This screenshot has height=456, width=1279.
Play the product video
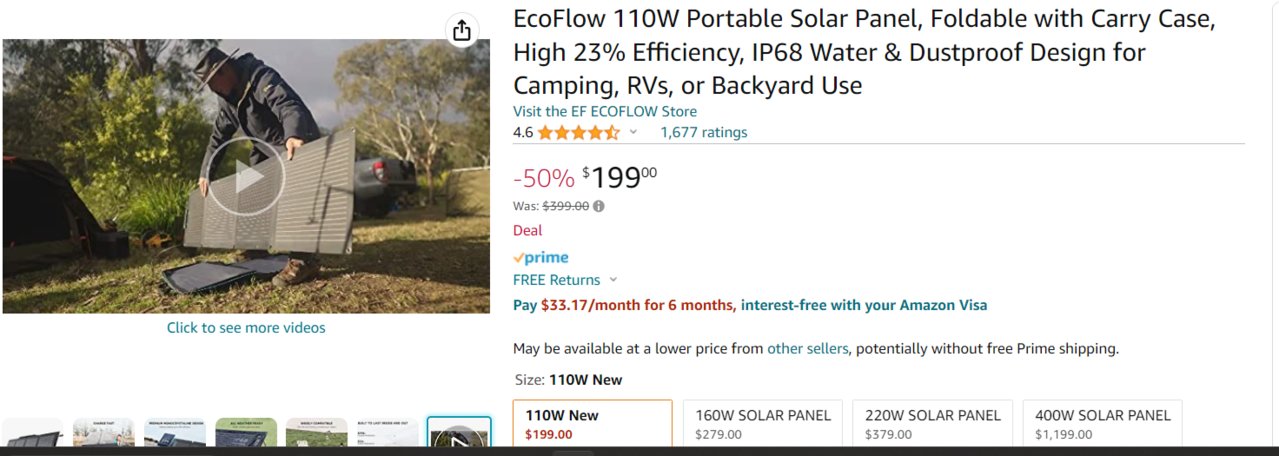point(246,177)
